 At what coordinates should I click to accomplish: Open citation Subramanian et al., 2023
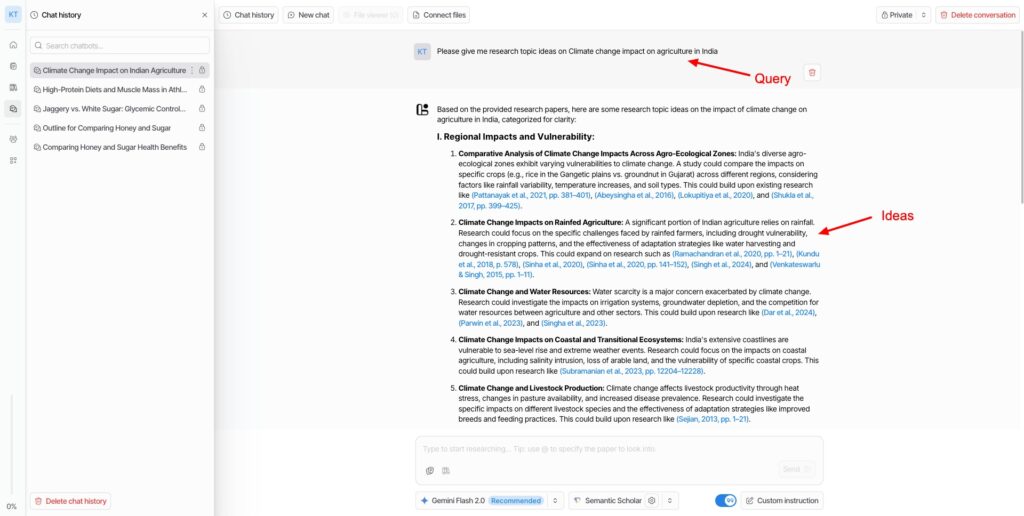632,371
